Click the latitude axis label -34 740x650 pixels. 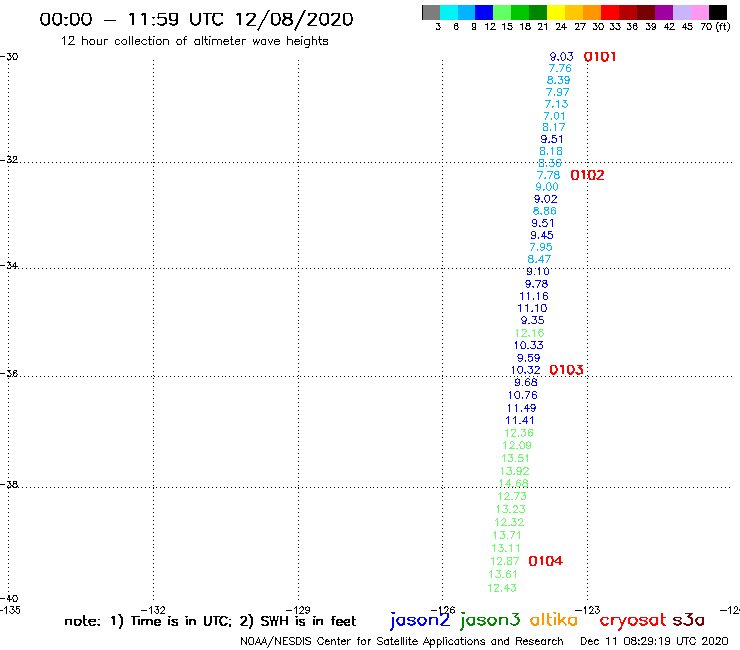tap(9, 266)
